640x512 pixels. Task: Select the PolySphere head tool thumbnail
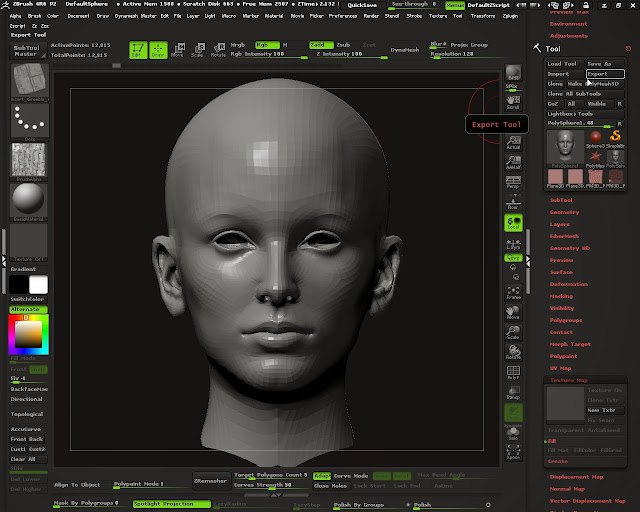[x=564, y=146]
